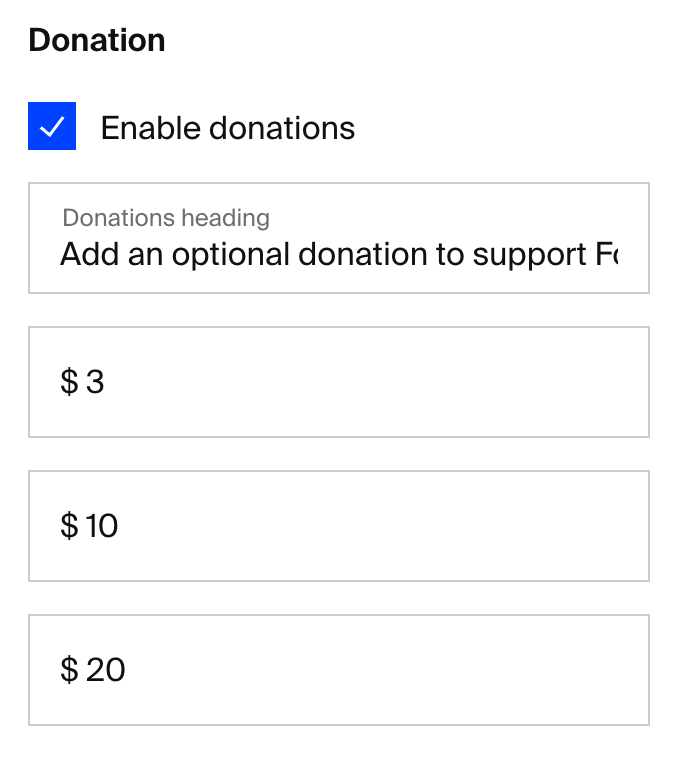Select the $ 3 donation amount field
Viewport: 684px width, 760px height.
(339, 382)
